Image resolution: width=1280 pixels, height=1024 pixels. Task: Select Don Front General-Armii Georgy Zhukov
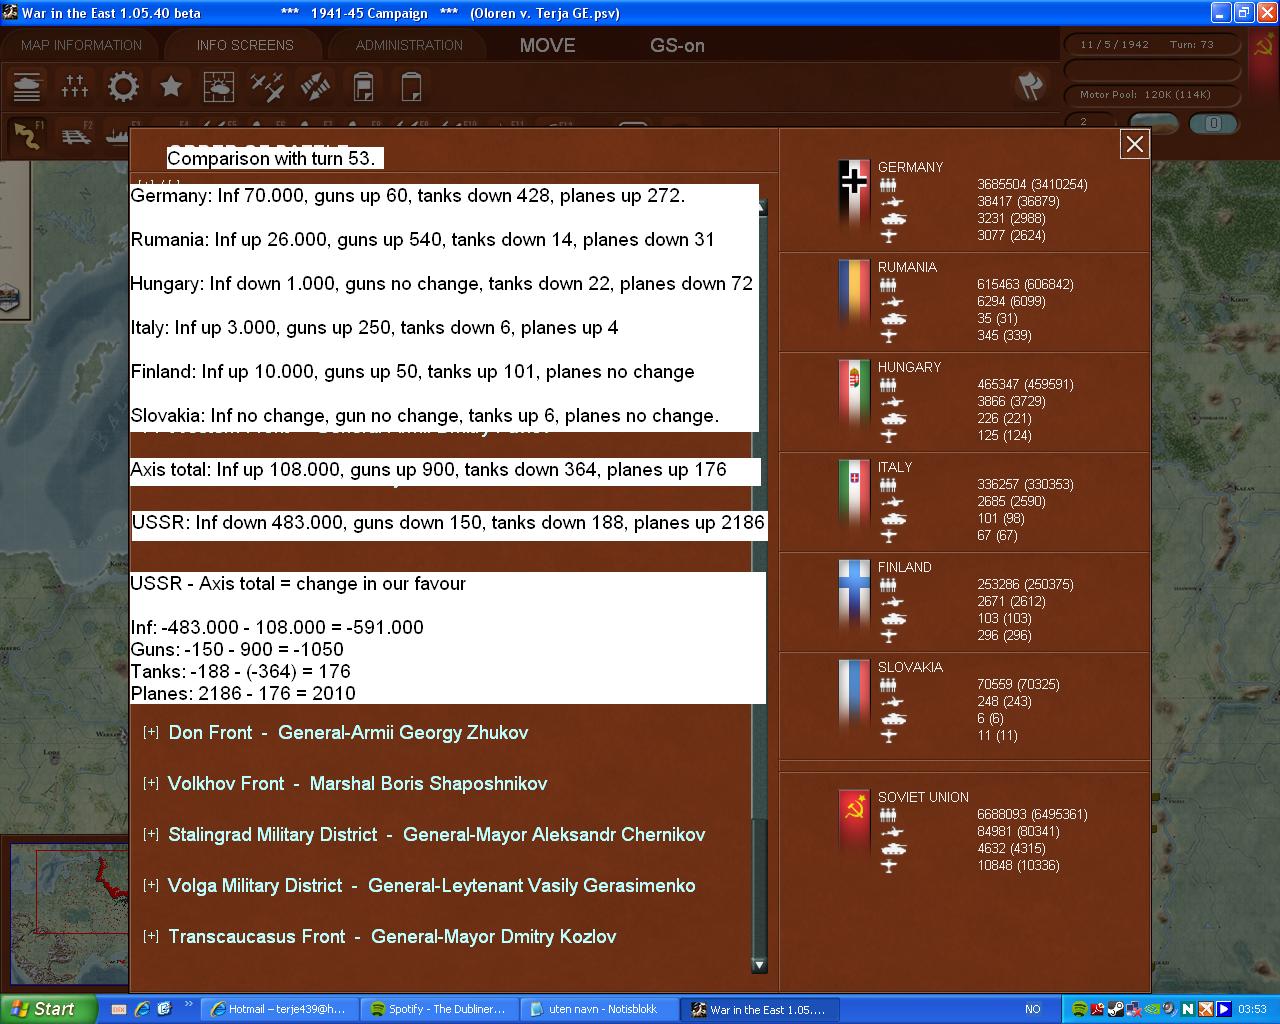pyautogui.click(x=348, y=733)
